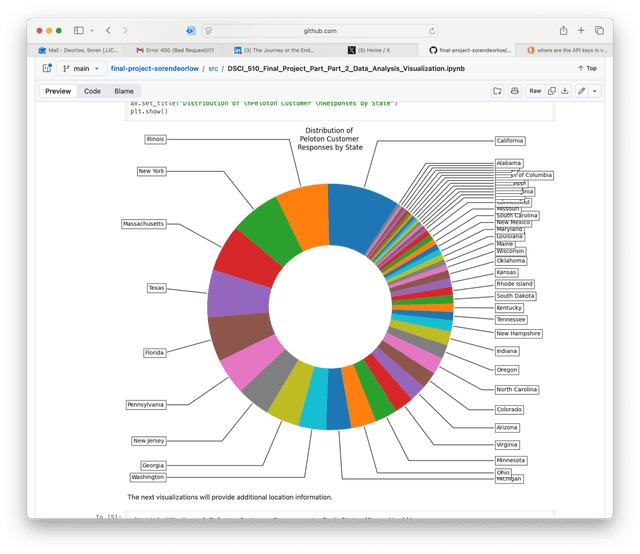
Task: Jump to Top of the file
Action: click(587, 68)
